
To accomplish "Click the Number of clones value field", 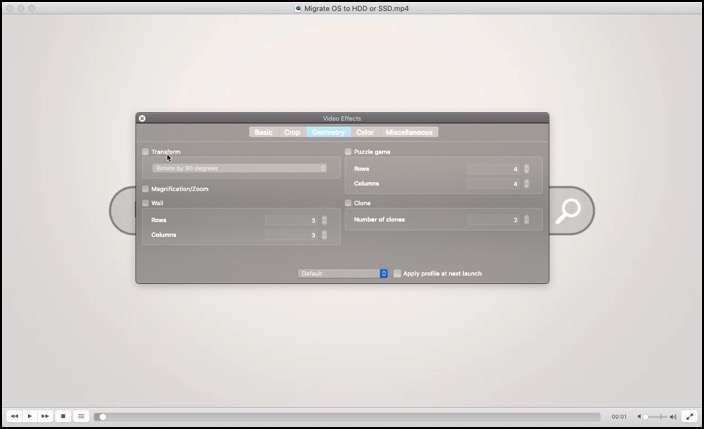I will [494, 220].
